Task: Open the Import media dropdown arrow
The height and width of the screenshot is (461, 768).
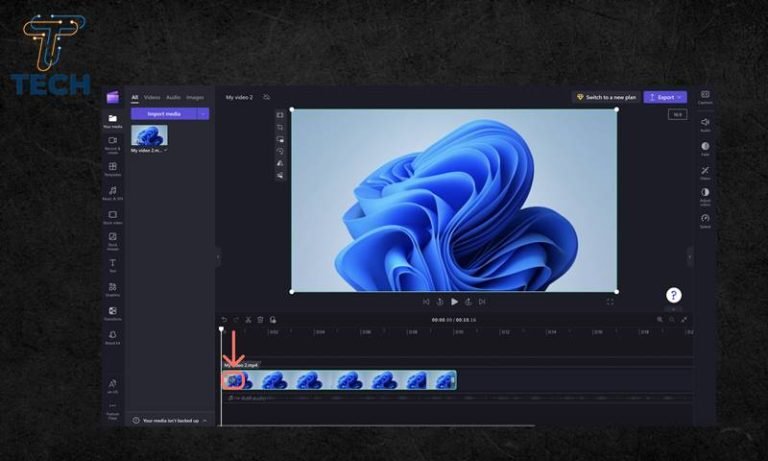Action: (203, 114)
